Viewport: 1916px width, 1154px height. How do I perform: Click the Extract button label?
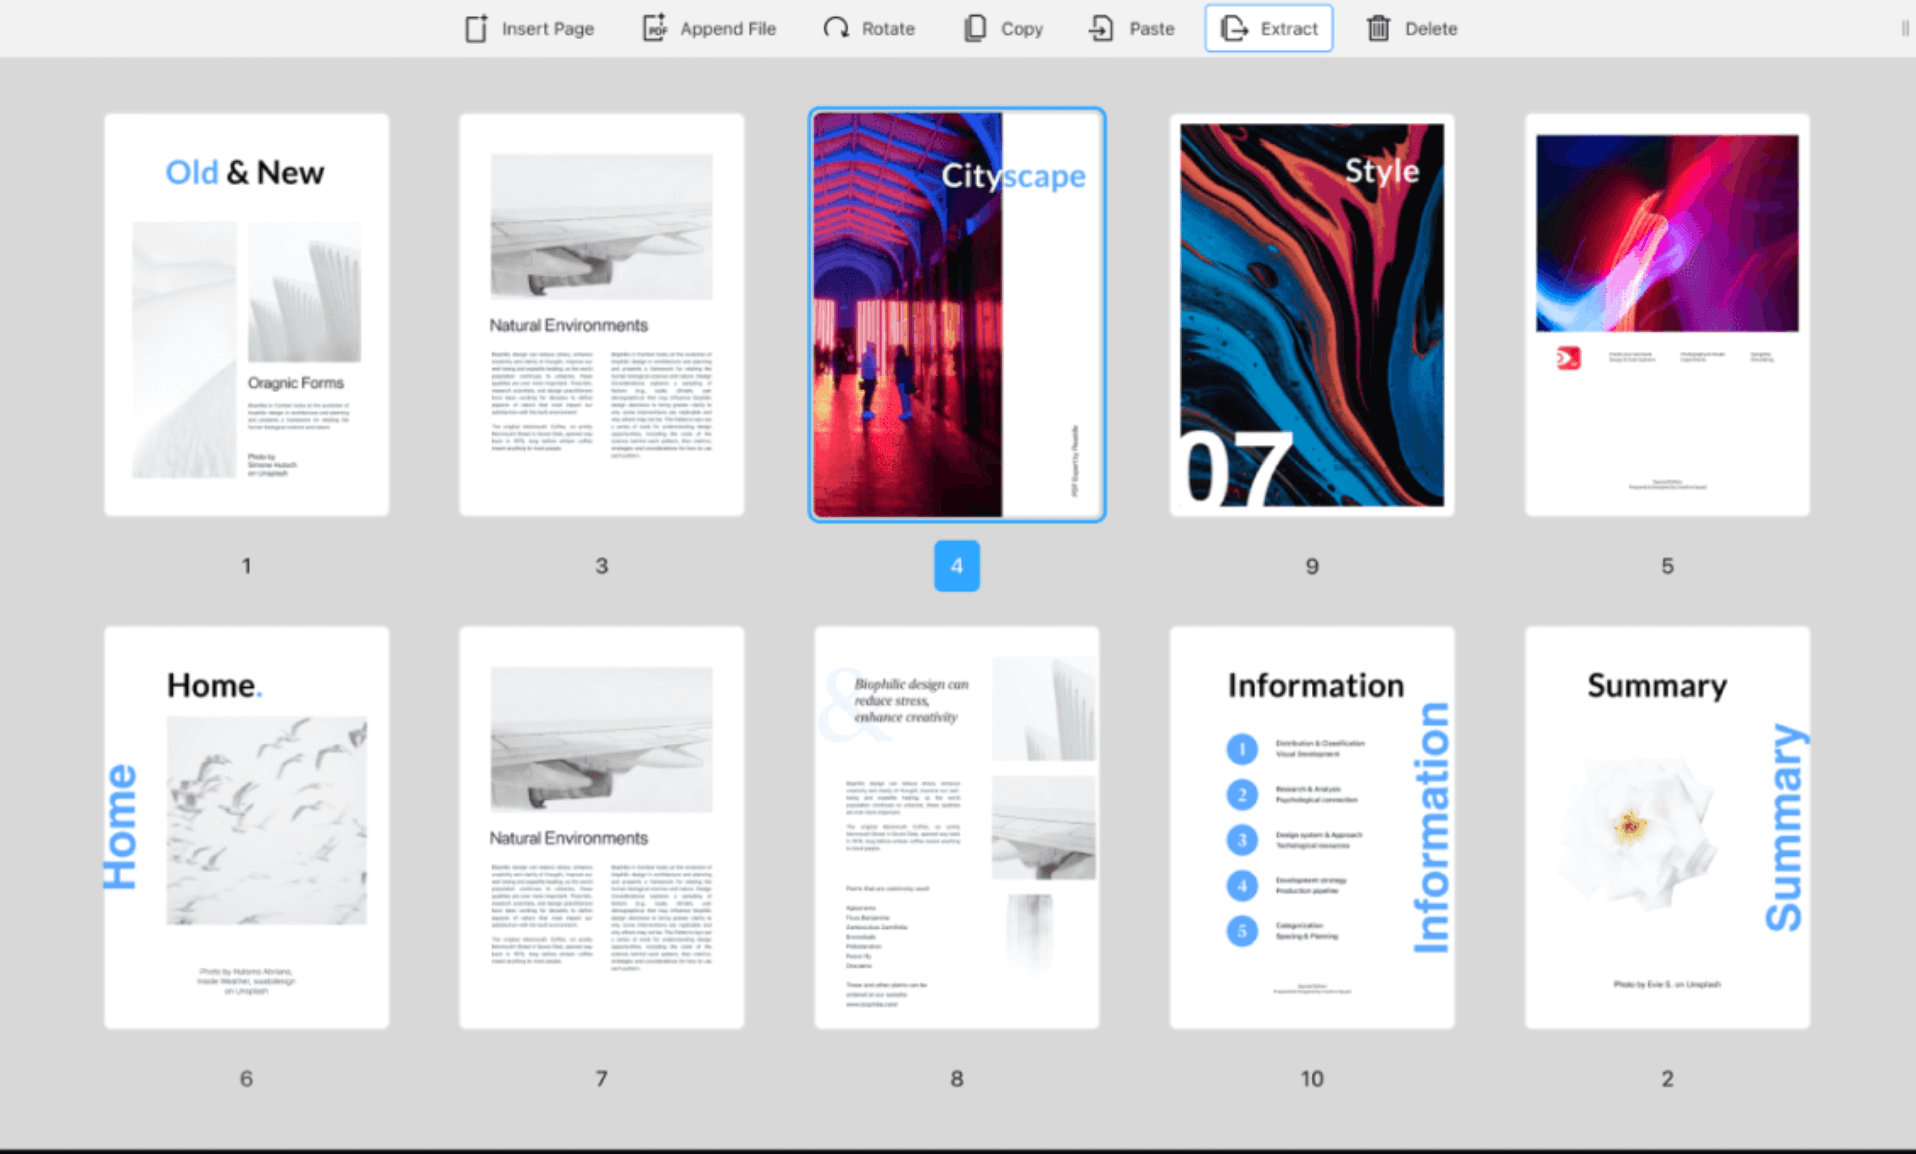pyautogui.click(x=1290, y=28)
